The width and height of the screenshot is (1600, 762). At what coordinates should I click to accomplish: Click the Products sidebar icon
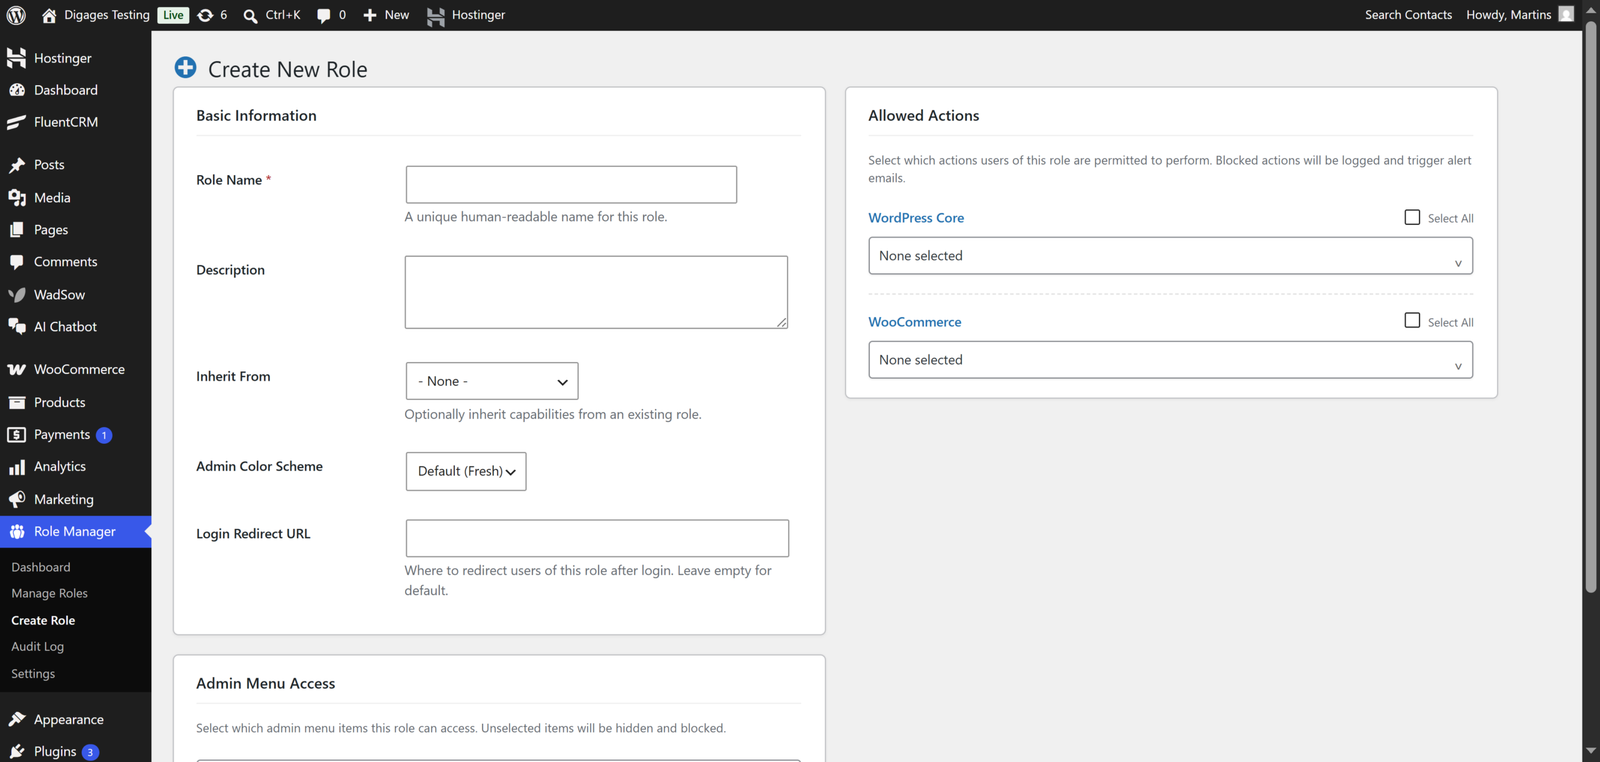tap(17, 403)
